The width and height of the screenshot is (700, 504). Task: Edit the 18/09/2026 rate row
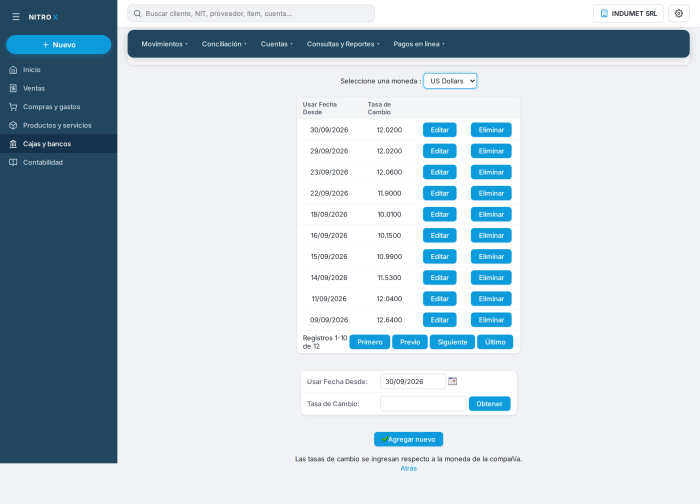(x=440, y=214)
